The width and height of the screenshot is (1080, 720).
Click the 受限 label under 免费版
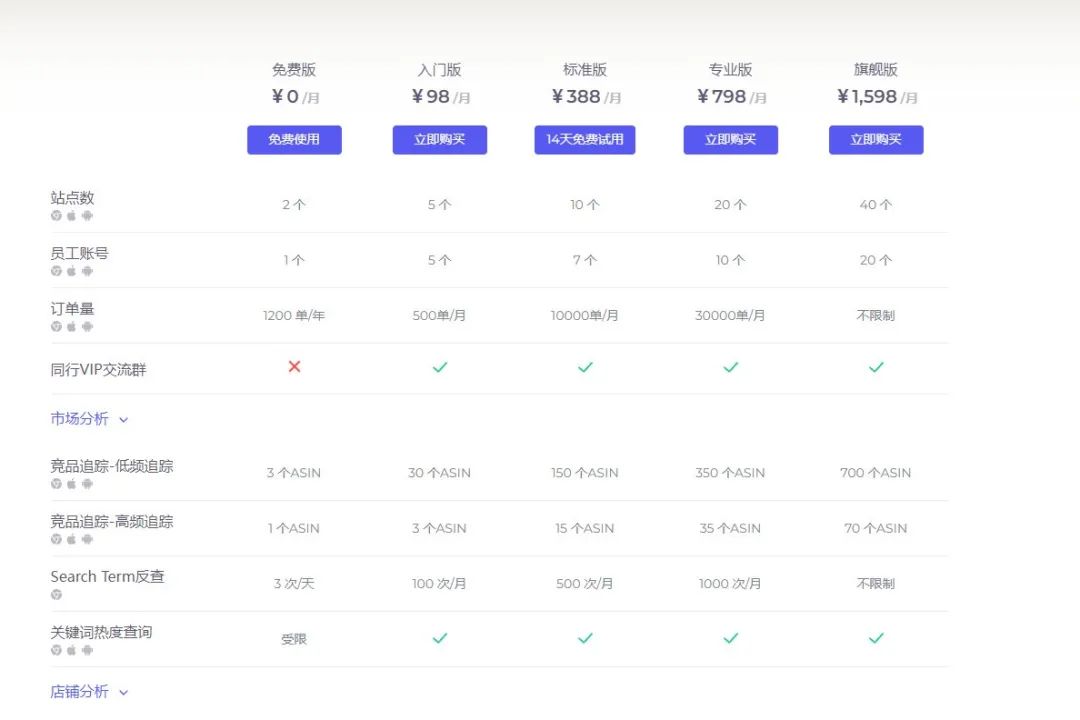pos(293,637)
